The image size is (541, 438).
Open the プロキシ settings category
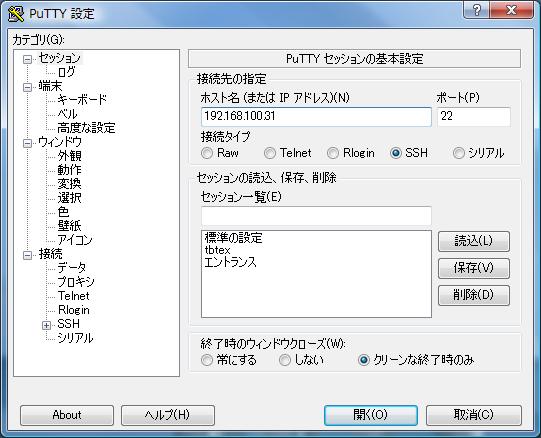coord(76,282)
